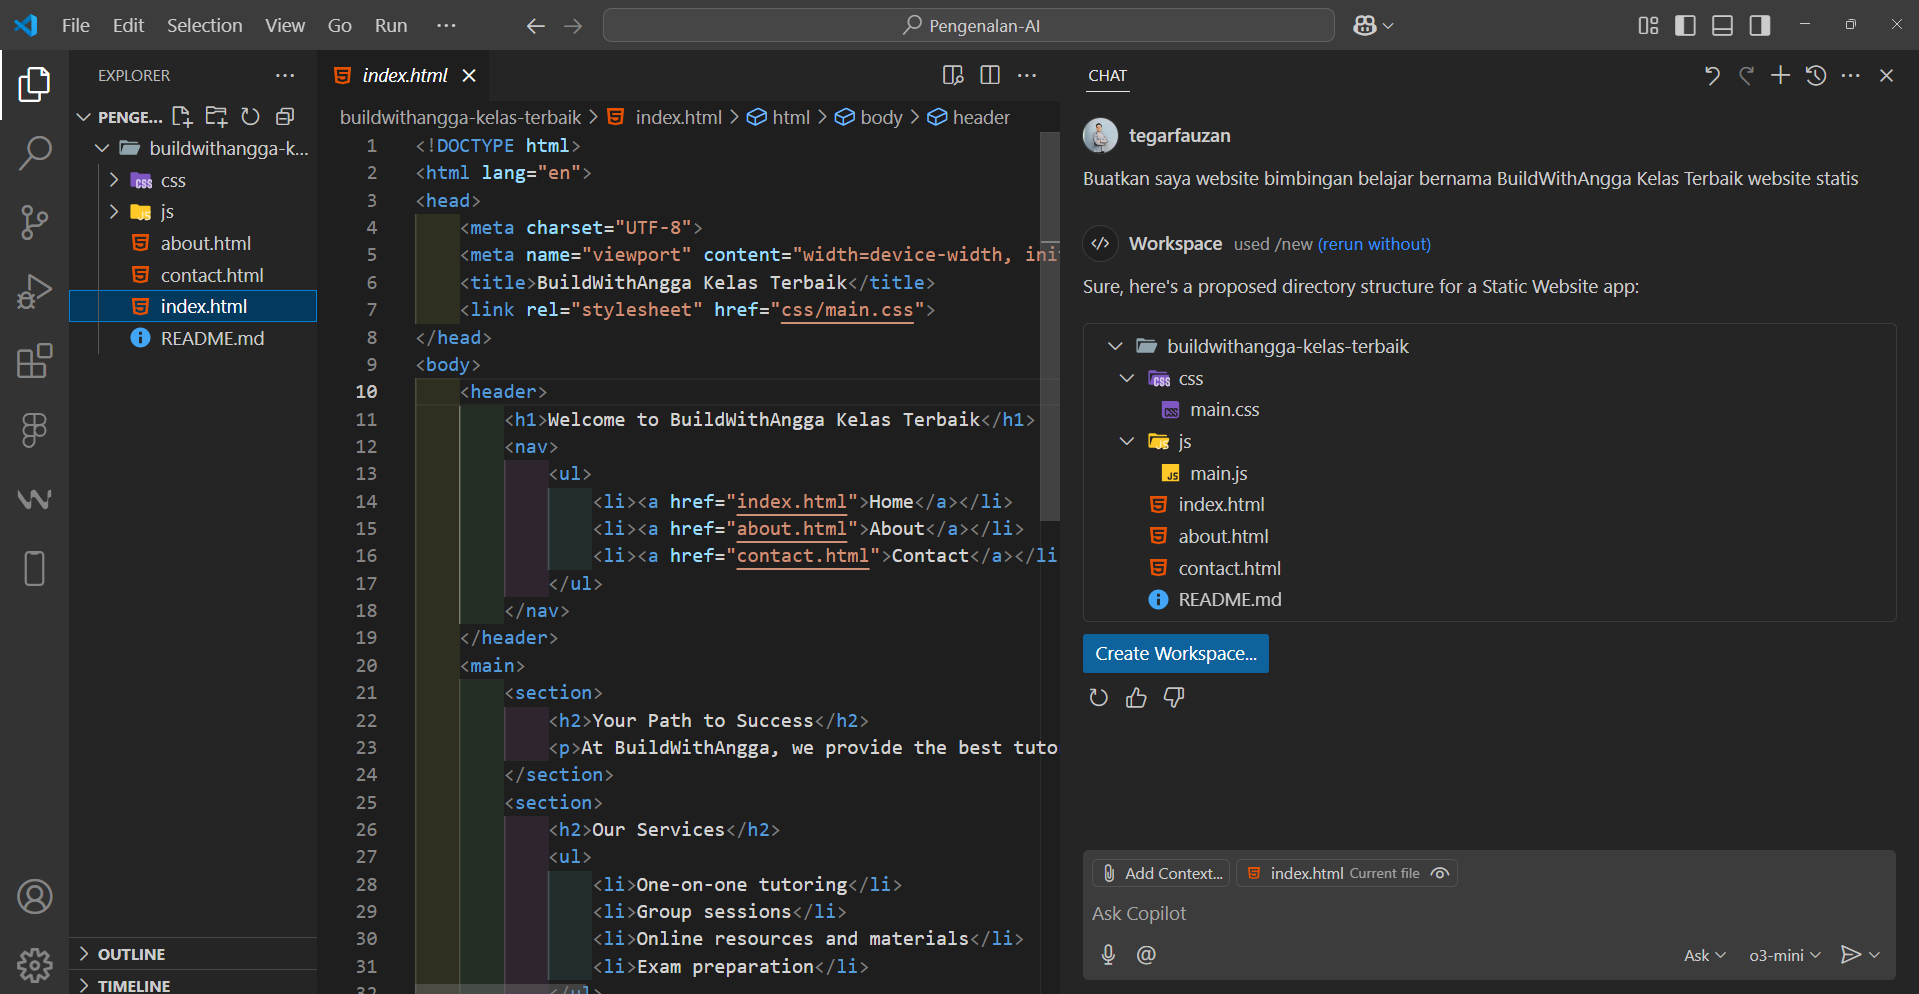Customize editor layout
Image resolution: width=1919 pixels, height=994 pixels.
(1648, 25)
